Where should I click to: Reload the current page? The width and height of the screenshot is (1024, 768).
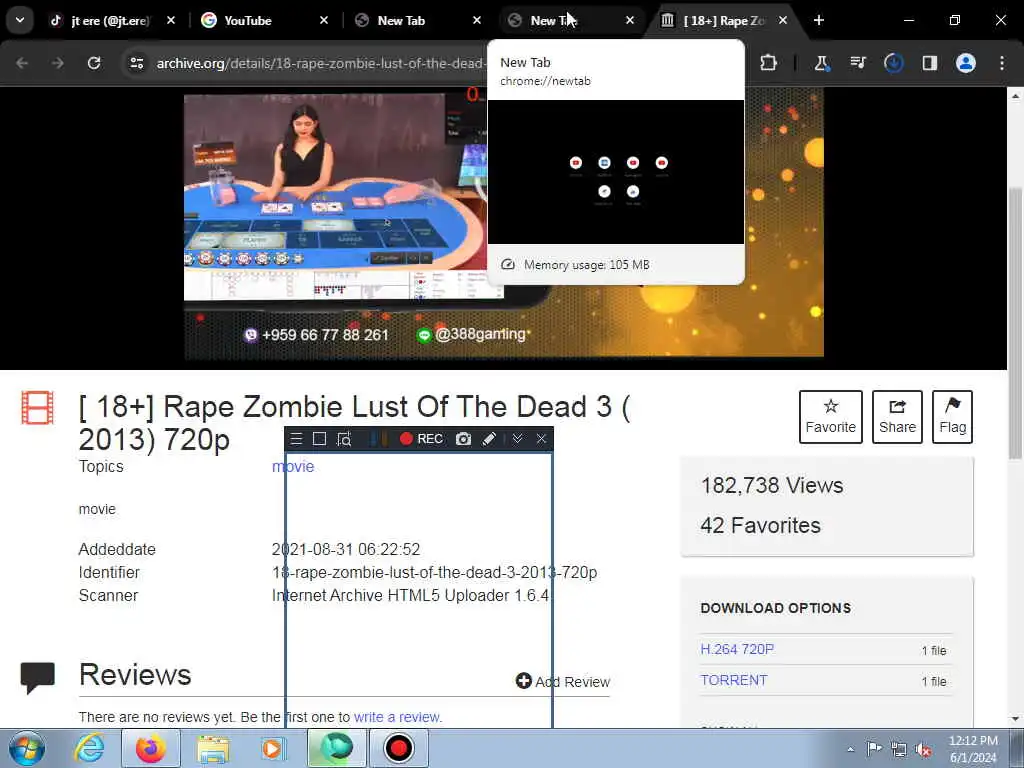(x=94, y=63)
